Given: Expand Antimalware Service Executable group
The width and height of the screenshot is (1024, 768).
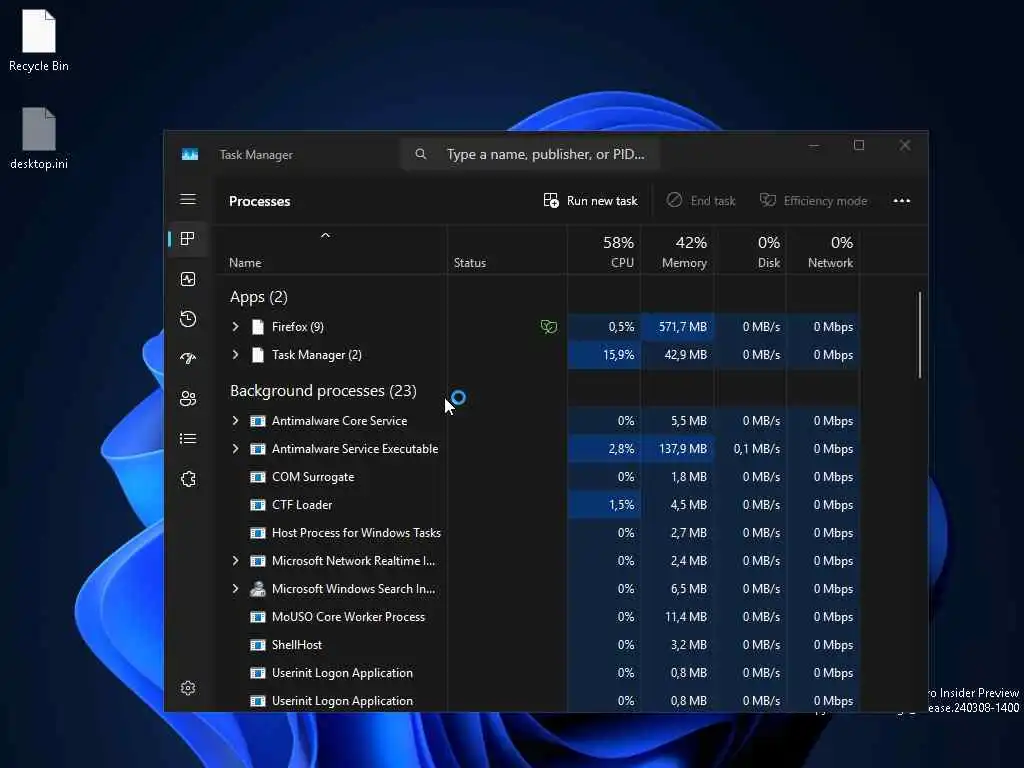Looking at the screenshot, I should pyautogui.click(x=236, y=449).
